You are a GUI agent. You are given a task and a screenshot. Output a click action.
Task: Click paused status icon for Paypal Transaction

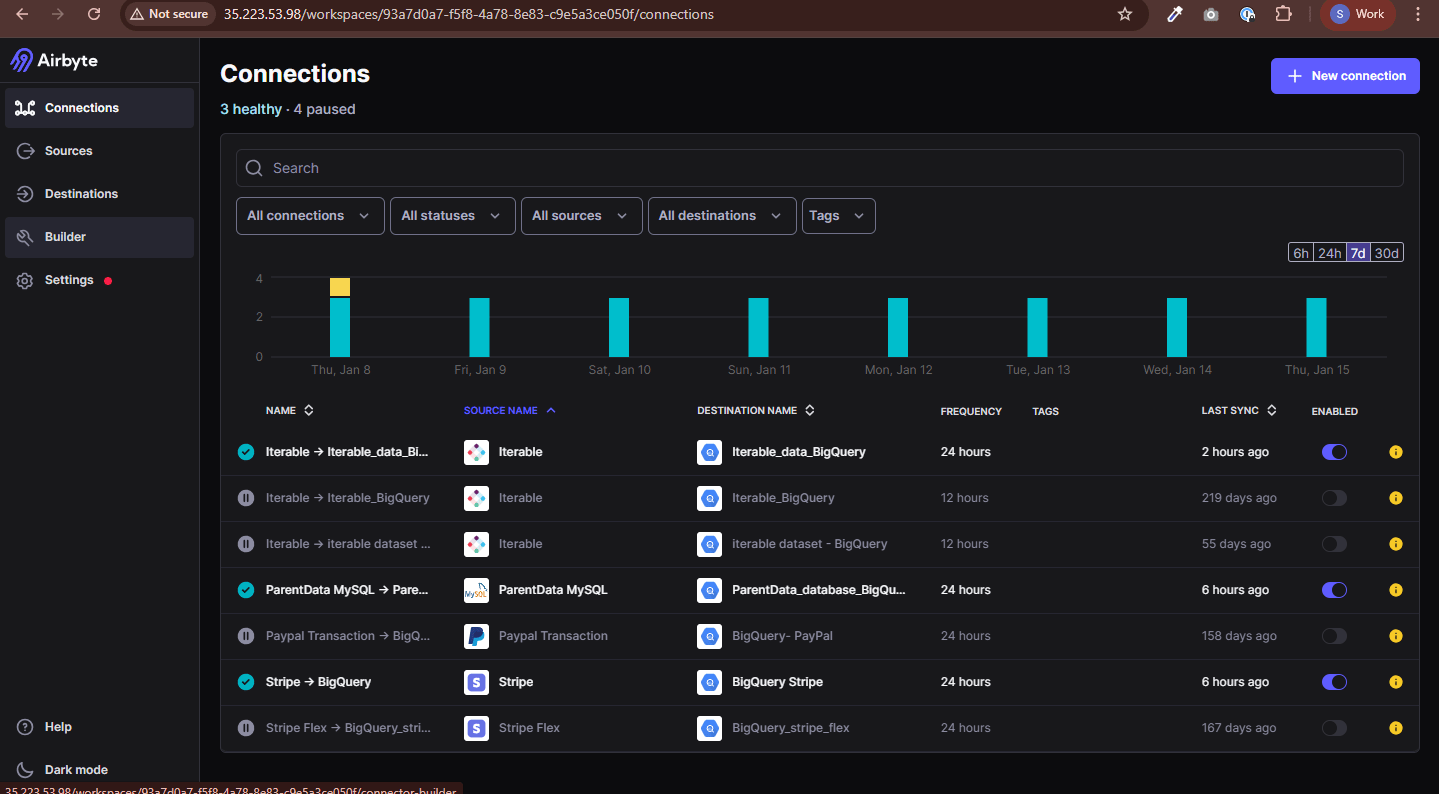pos(246,636)
